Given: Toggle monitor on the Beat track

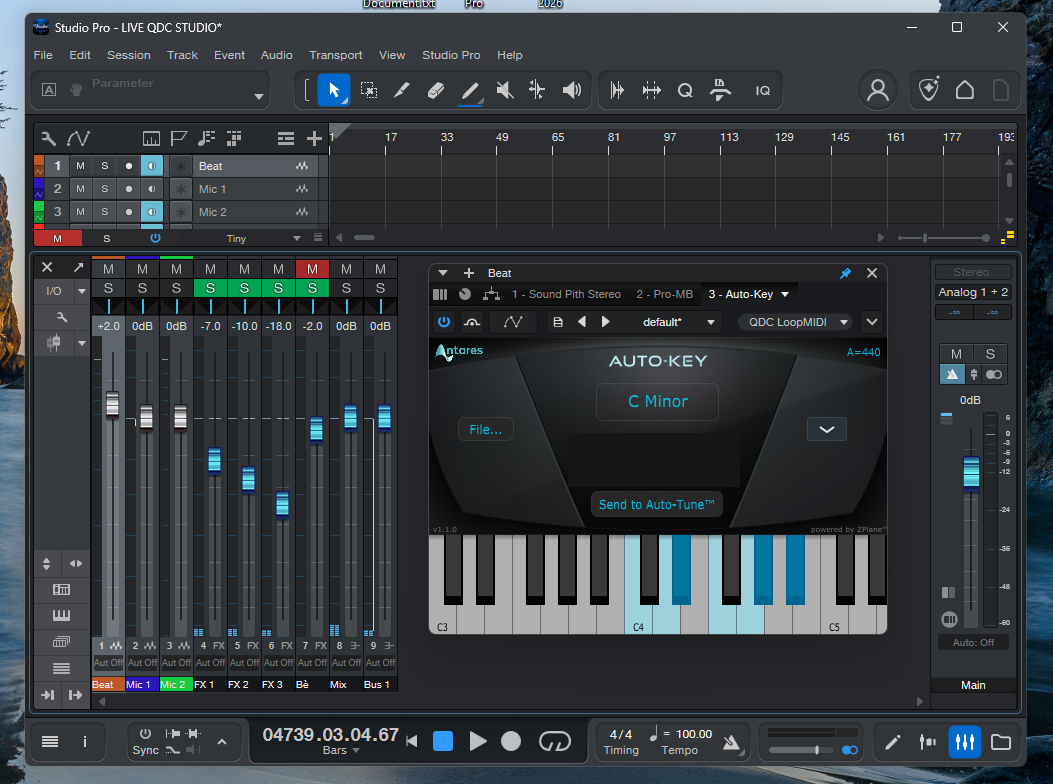Looking at the screenshot, I should click(x=152, y=166).
